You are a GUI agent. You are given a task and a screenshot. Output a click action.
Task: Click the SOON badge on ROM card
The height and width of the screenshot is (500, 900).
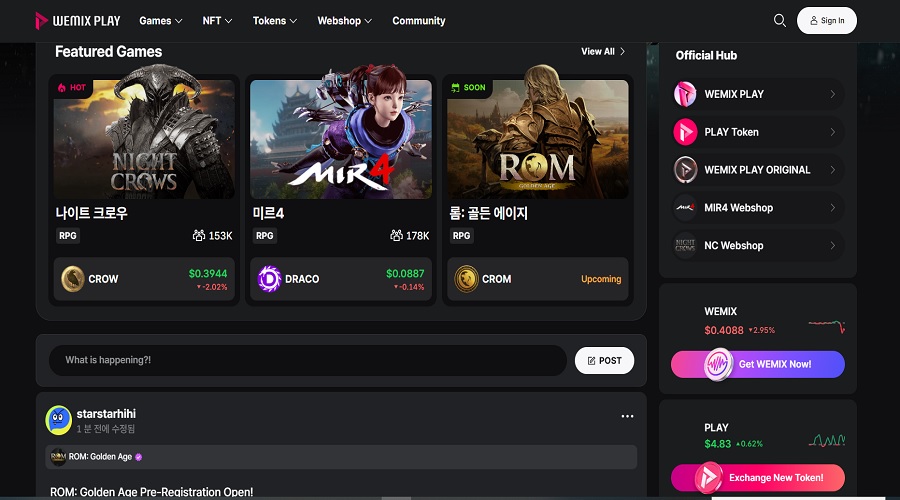(468, 87)
